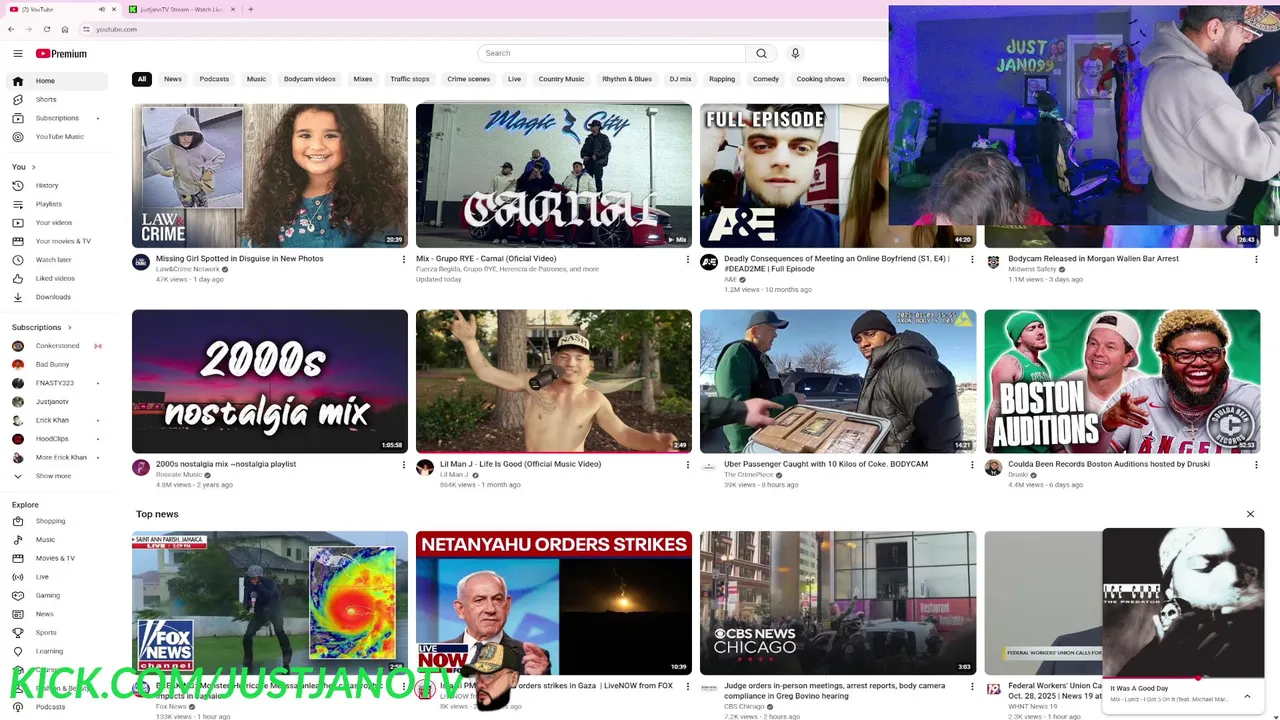Open Live under Explore
The image size is (1280, 720).
[x=42, y=577]
